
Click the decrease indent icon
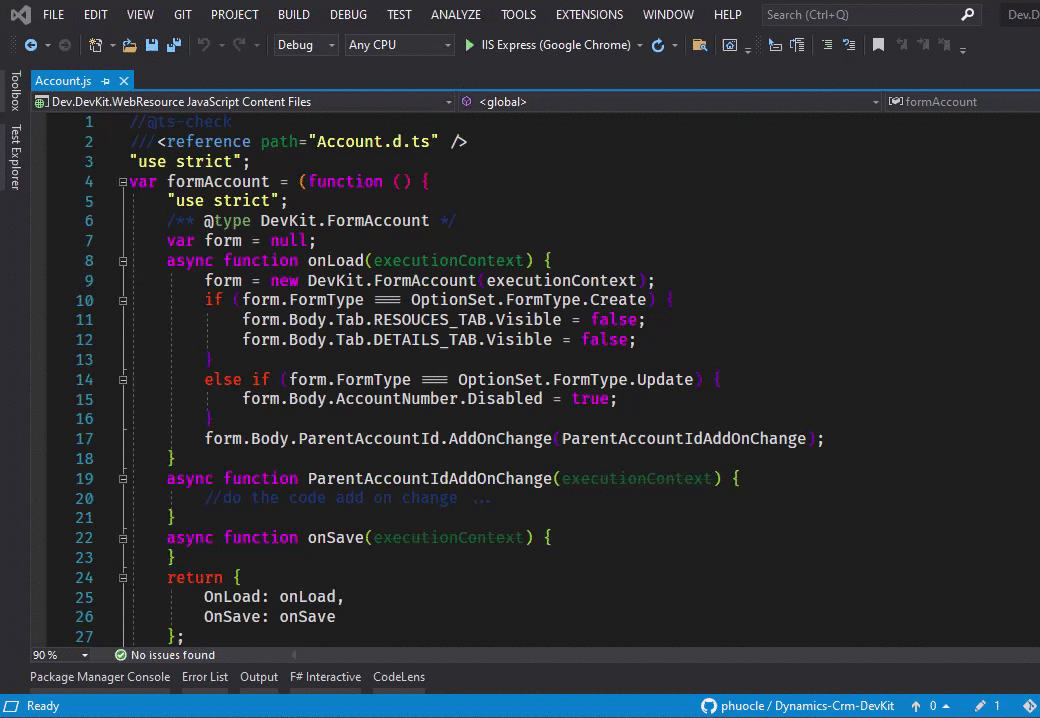pos(775,45)
